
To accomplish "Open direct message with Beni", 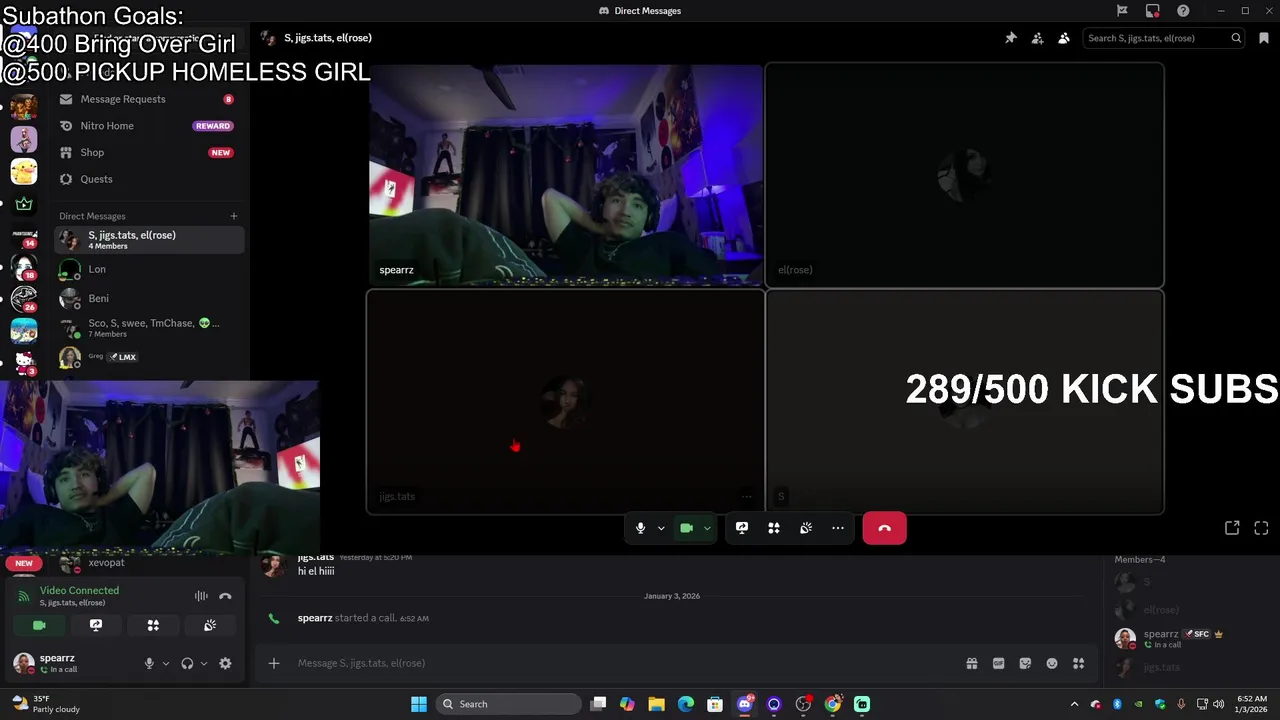I will click(x=149, y=298).
